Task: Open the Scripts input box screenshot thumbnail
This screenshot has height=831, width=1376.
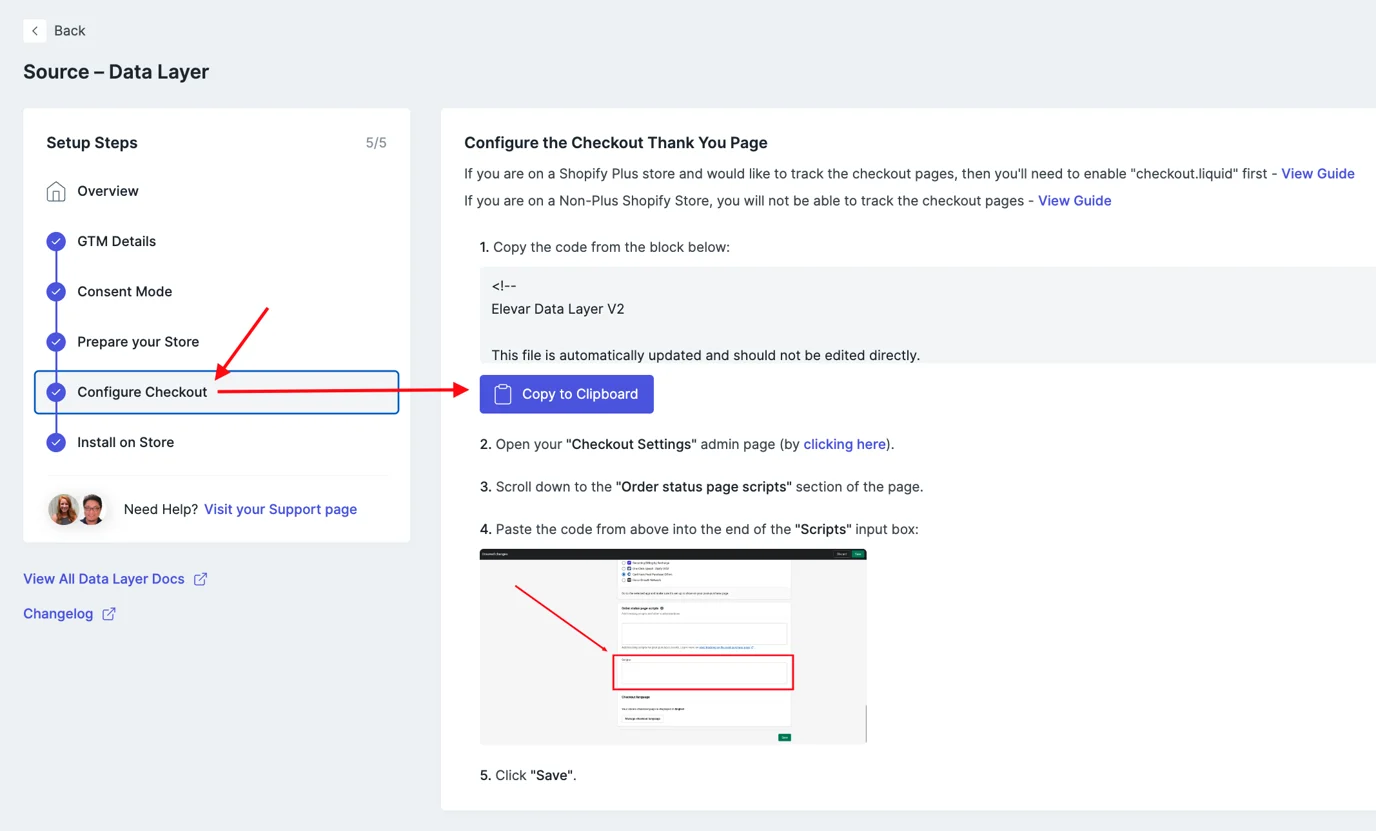Action: pos(673,646)
